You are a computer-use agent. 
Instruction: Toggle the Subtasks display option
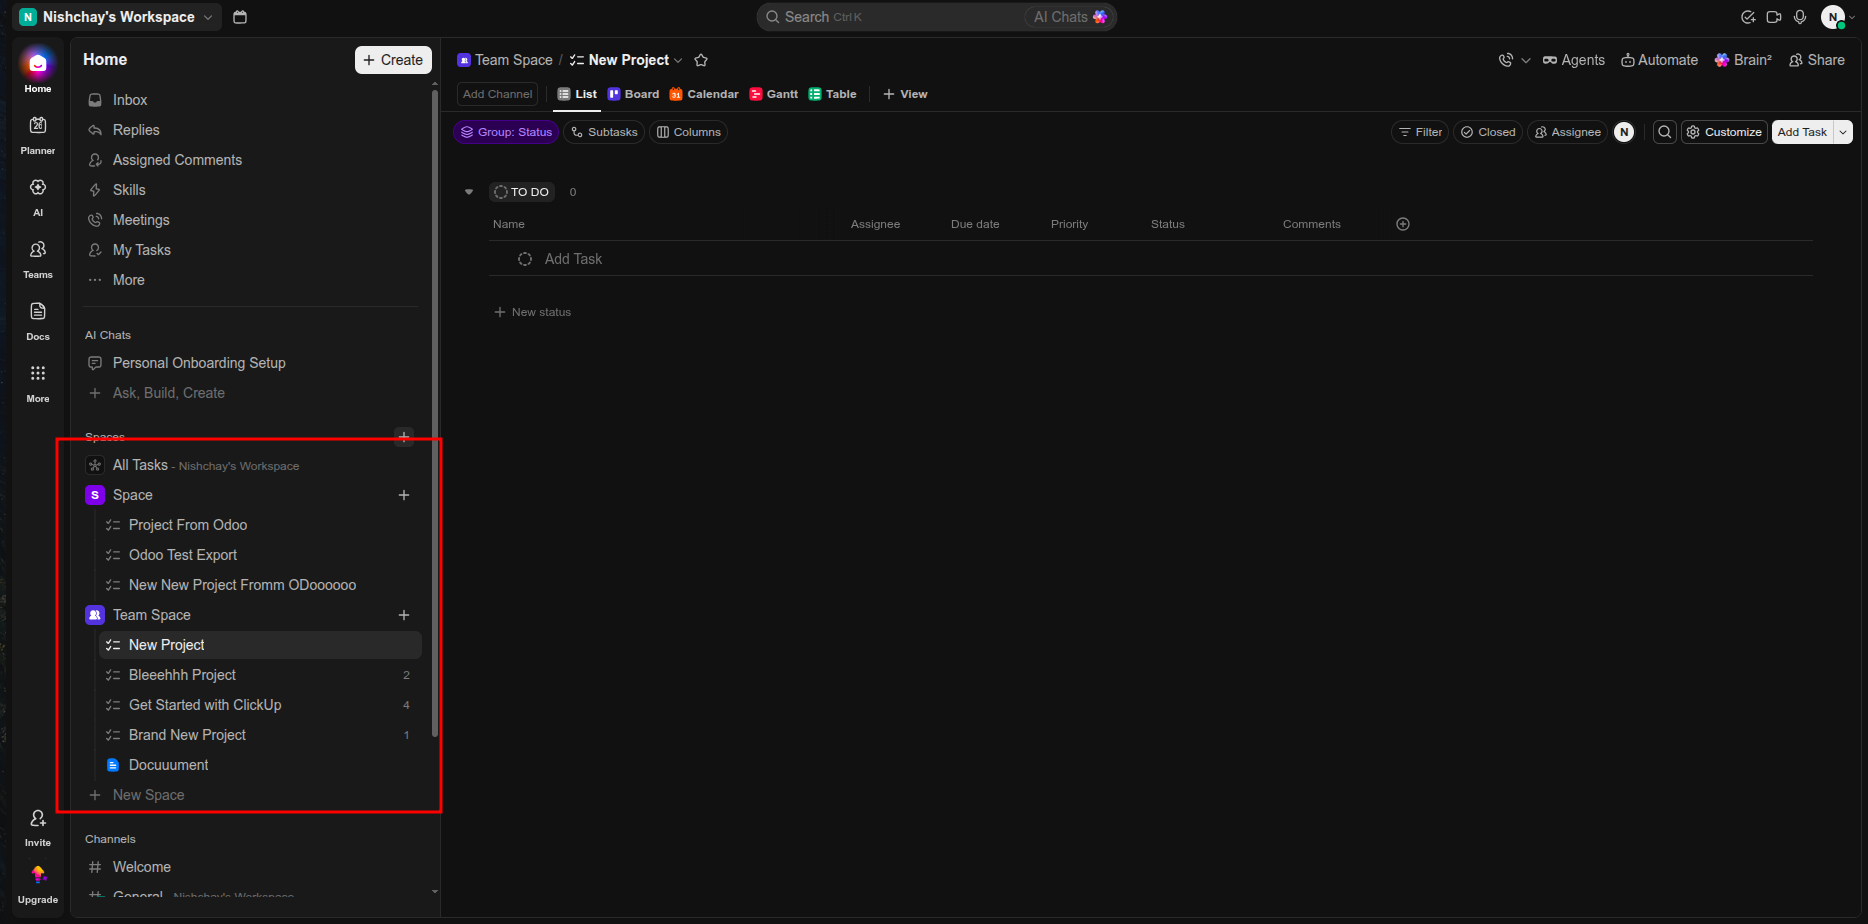point(604,132)
